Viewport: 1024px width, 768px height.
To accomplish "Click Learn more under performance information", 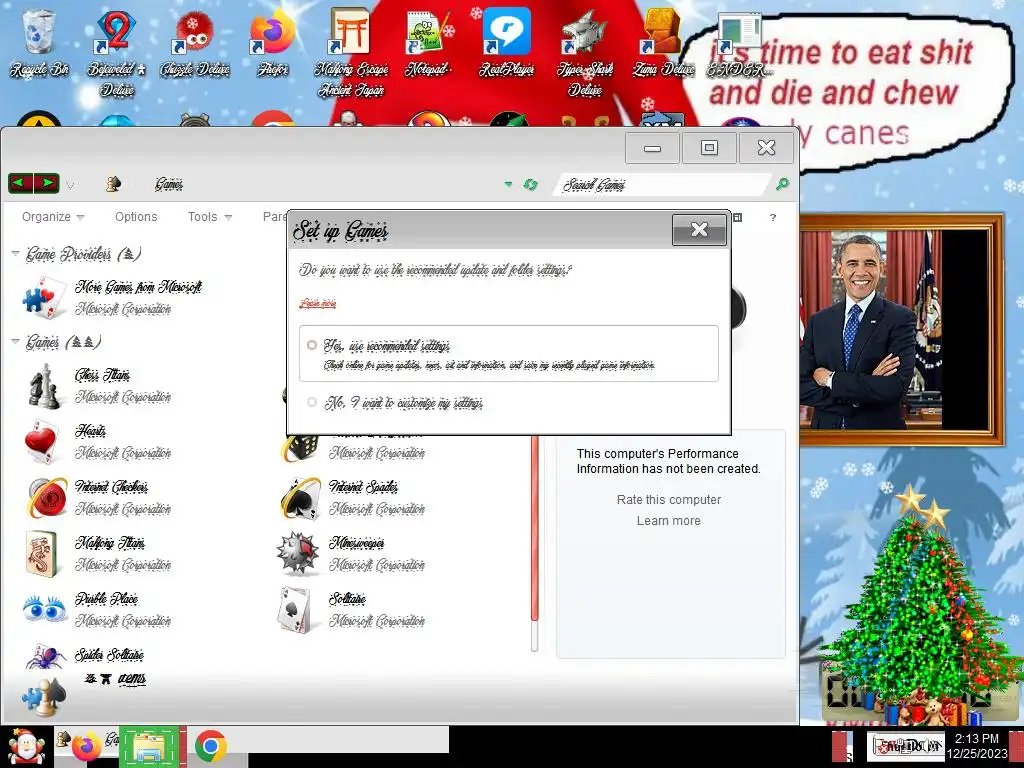I will pyautogui.click(x=669, y=520).
